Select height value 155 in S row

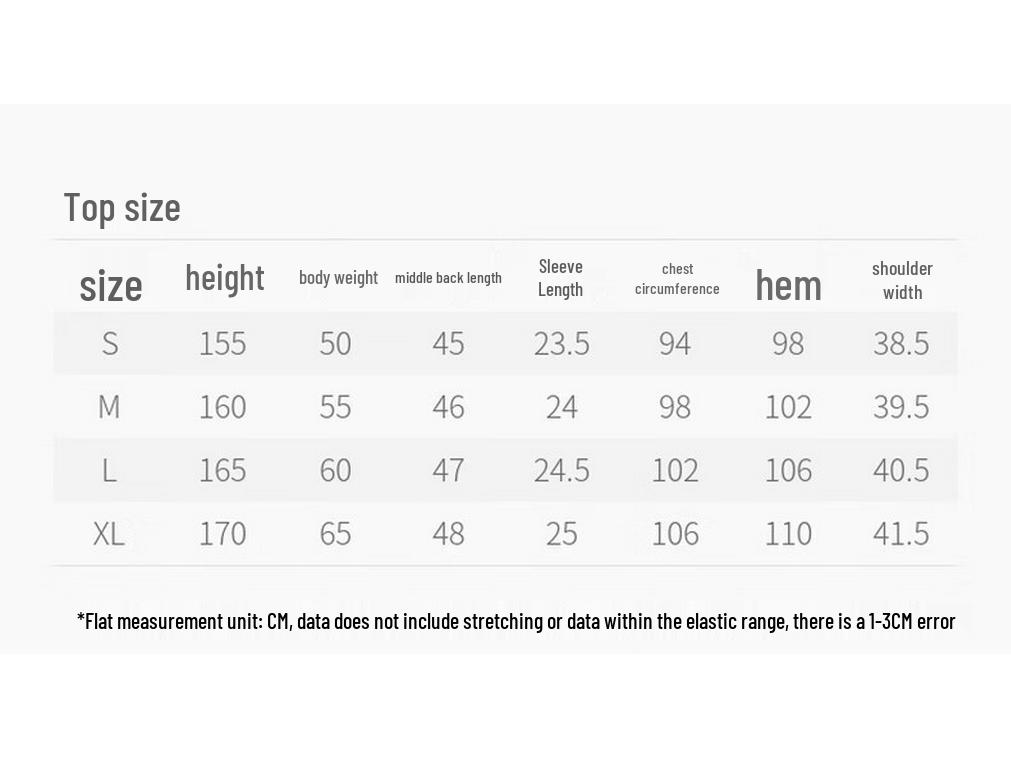(222, 344)
